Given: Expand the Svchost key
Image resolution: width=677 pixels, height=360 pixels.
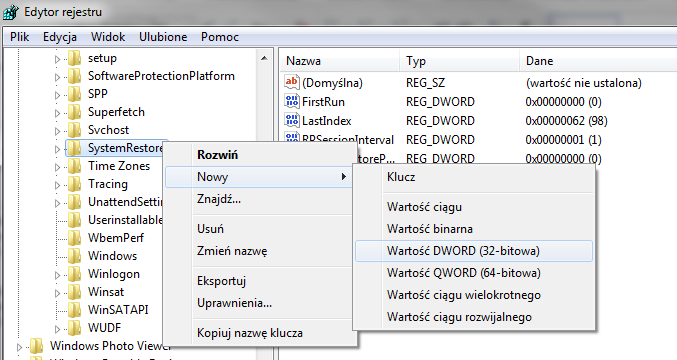Looking at the screenshot, I should pyautogui.click(x=57, y=131).
